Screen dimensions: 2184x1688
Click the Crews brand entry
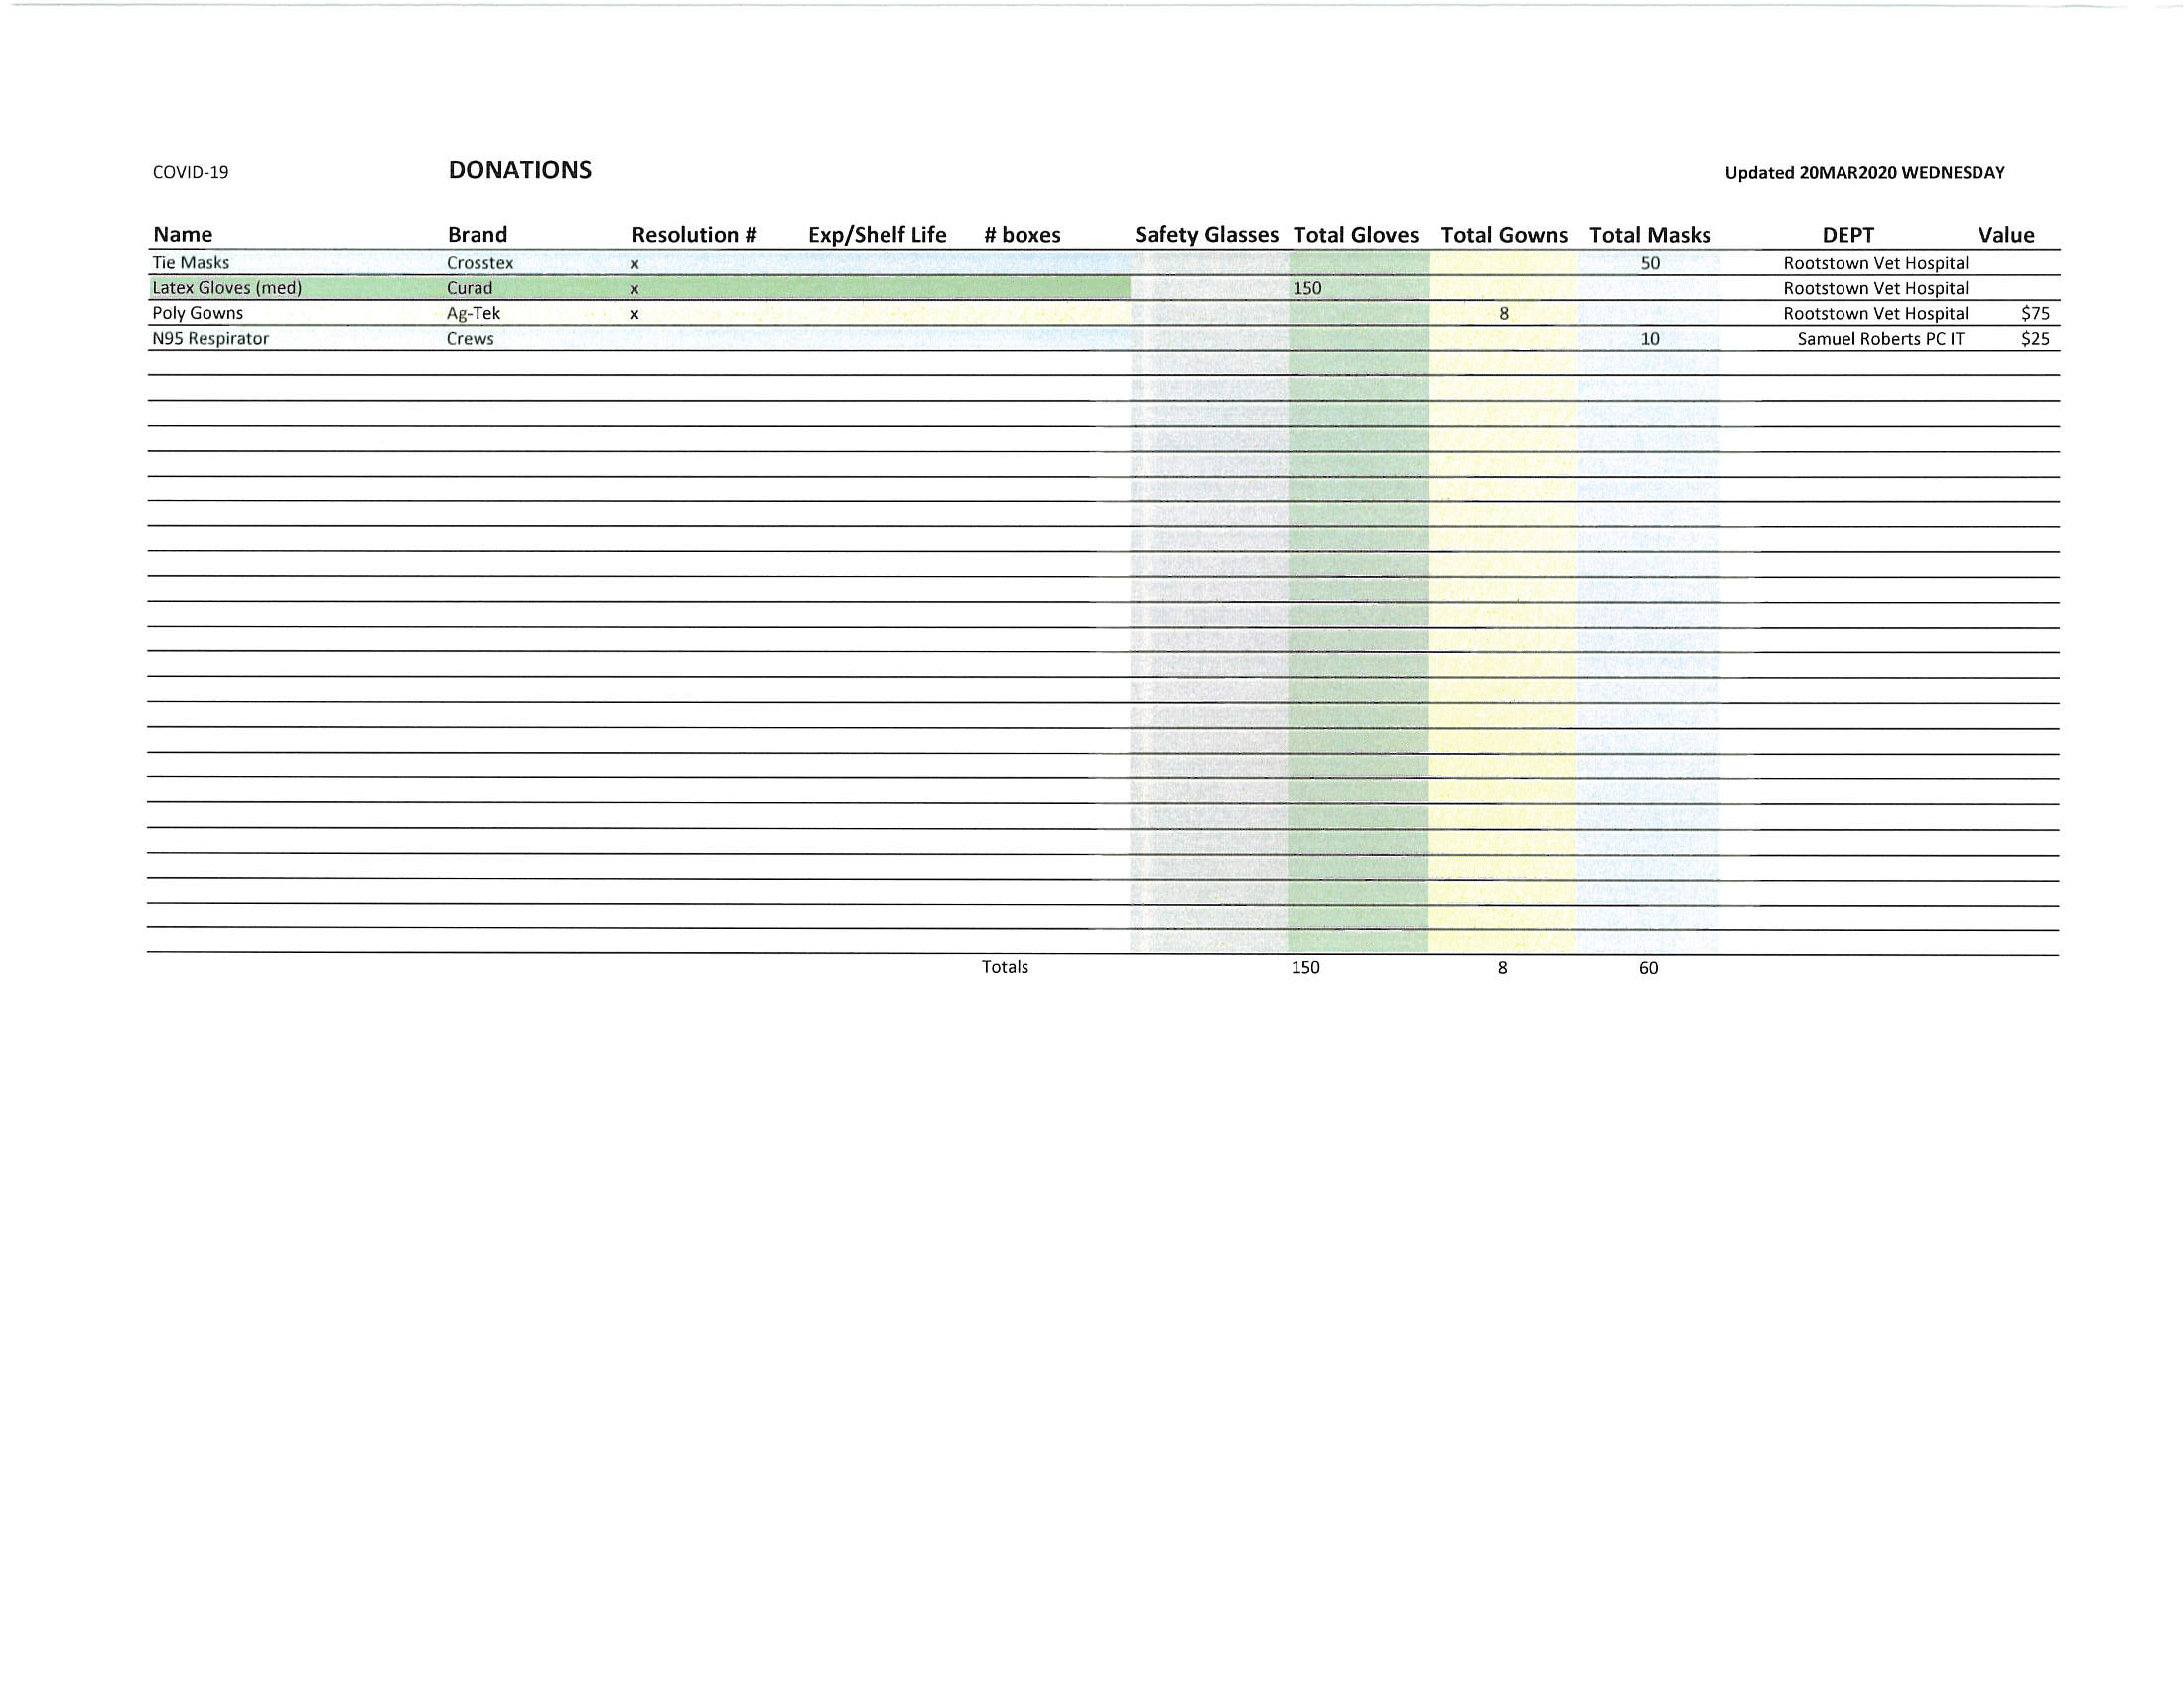point(471,338)
